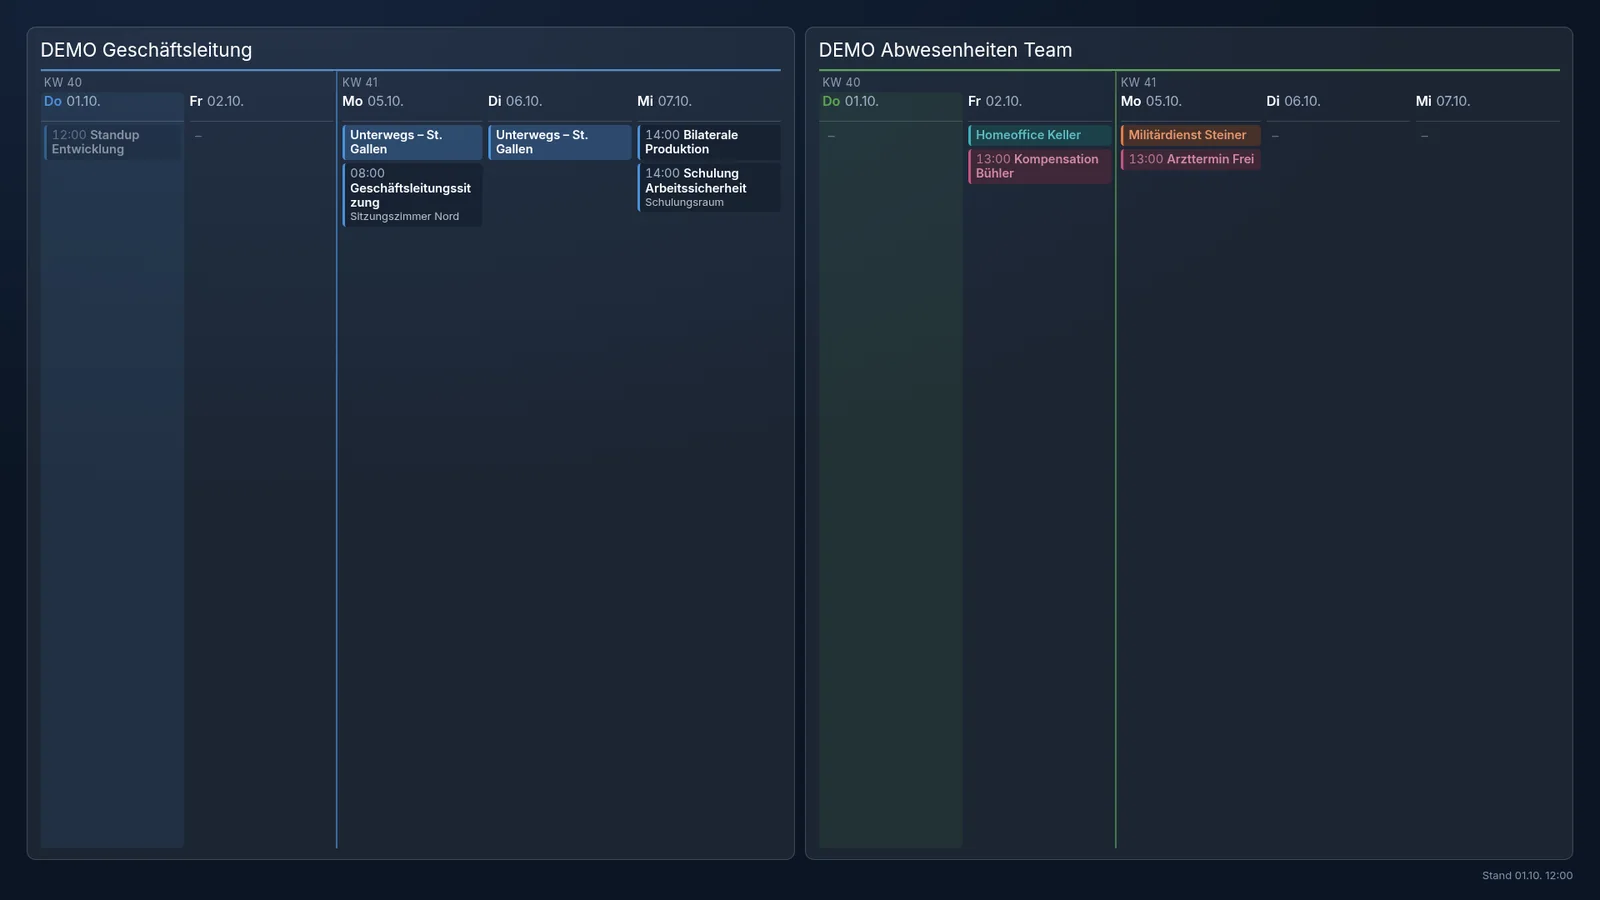Select Di 06.10. header in Abwesenheiten Team calendar
The height and width of the screenshot is (900, 1600).
click(1293, 101)
